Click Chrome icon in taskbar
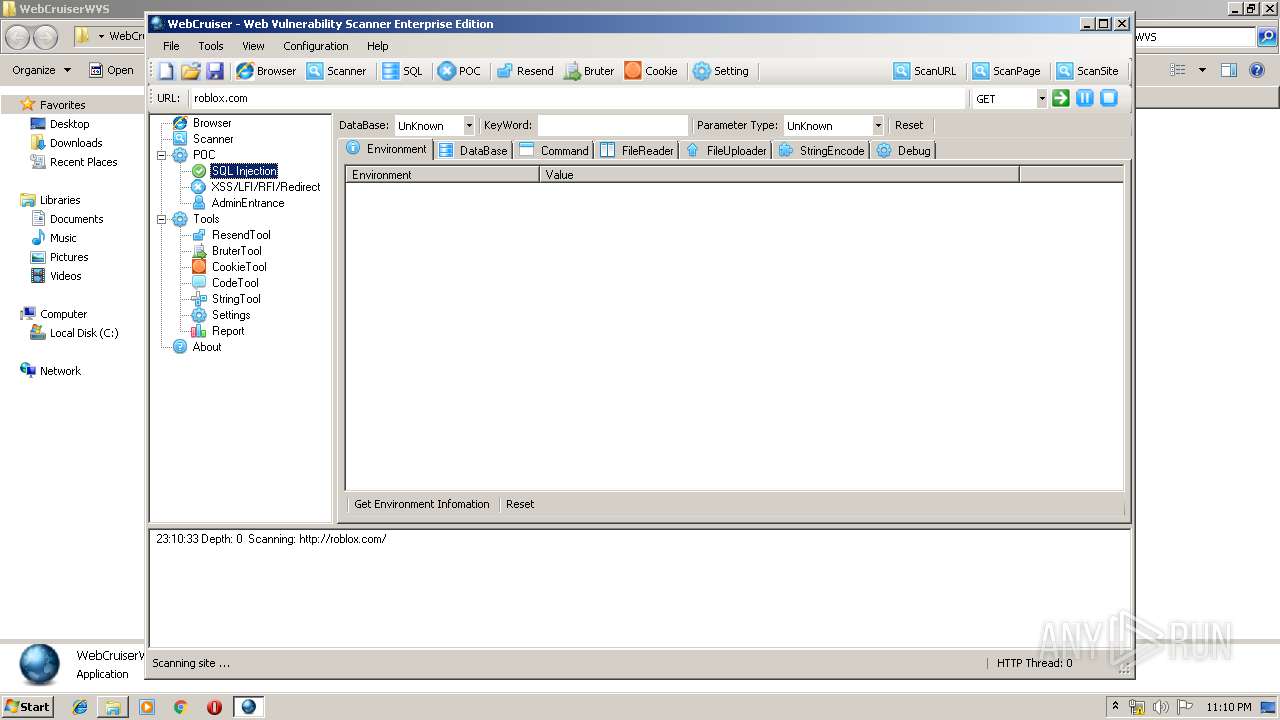The width and height of the screenshot is (1280, 720). [x=180, y=707]
